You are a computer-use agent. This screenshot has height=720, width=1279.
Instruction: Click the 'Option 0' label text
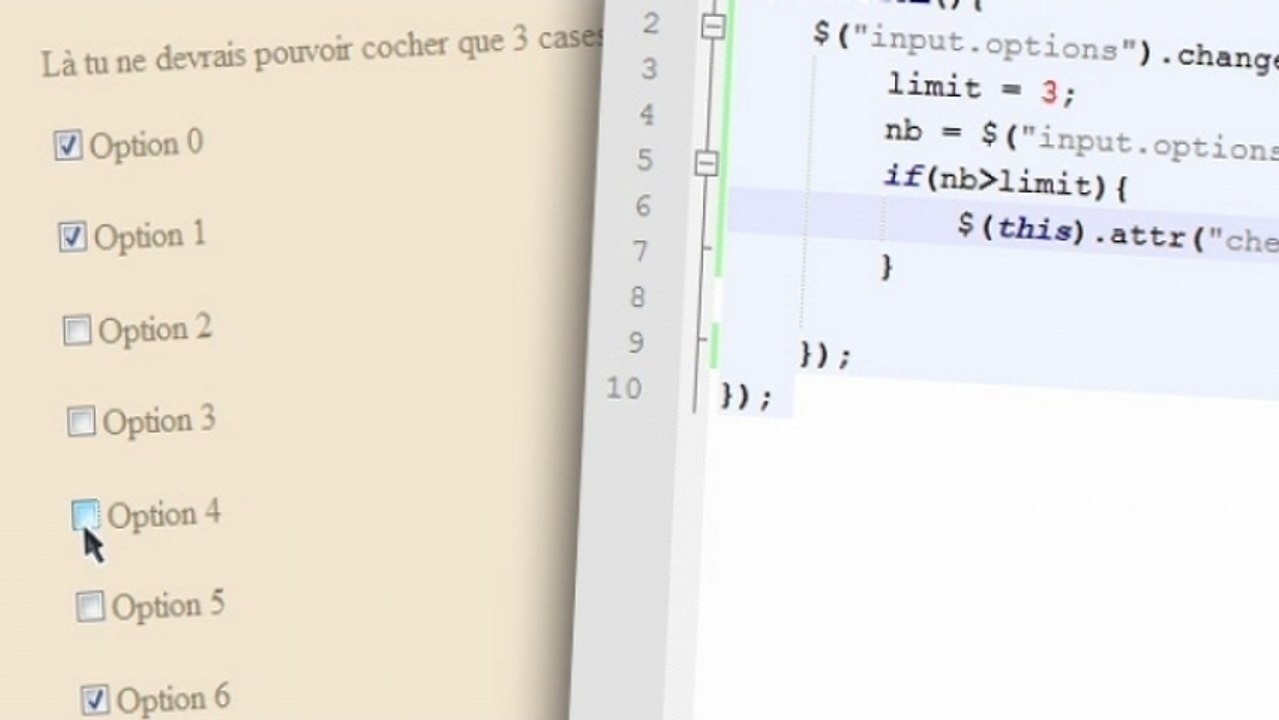(x=146, y=145)
